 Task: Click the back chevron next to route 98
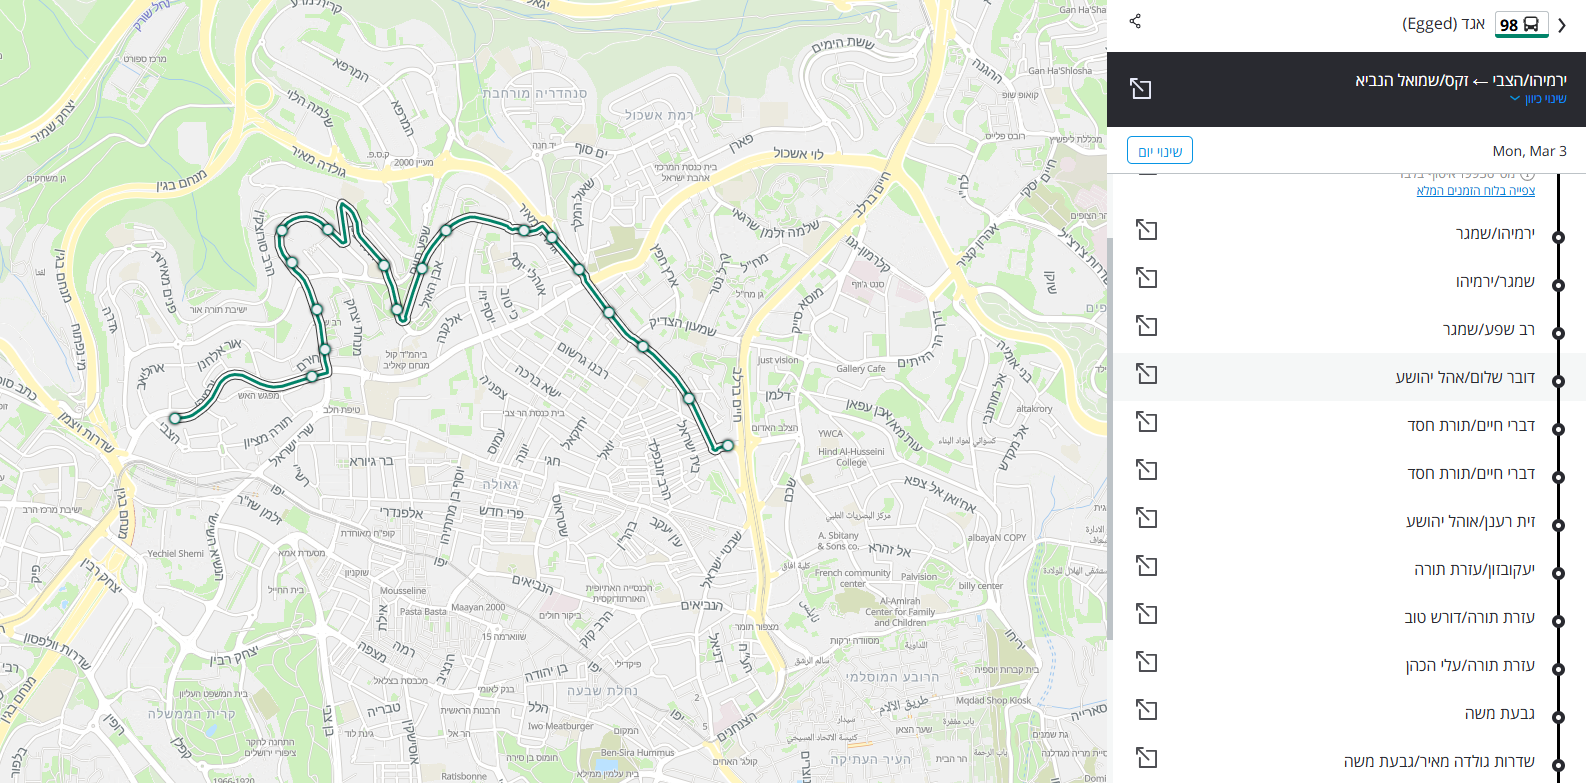tap(1562, 25)
